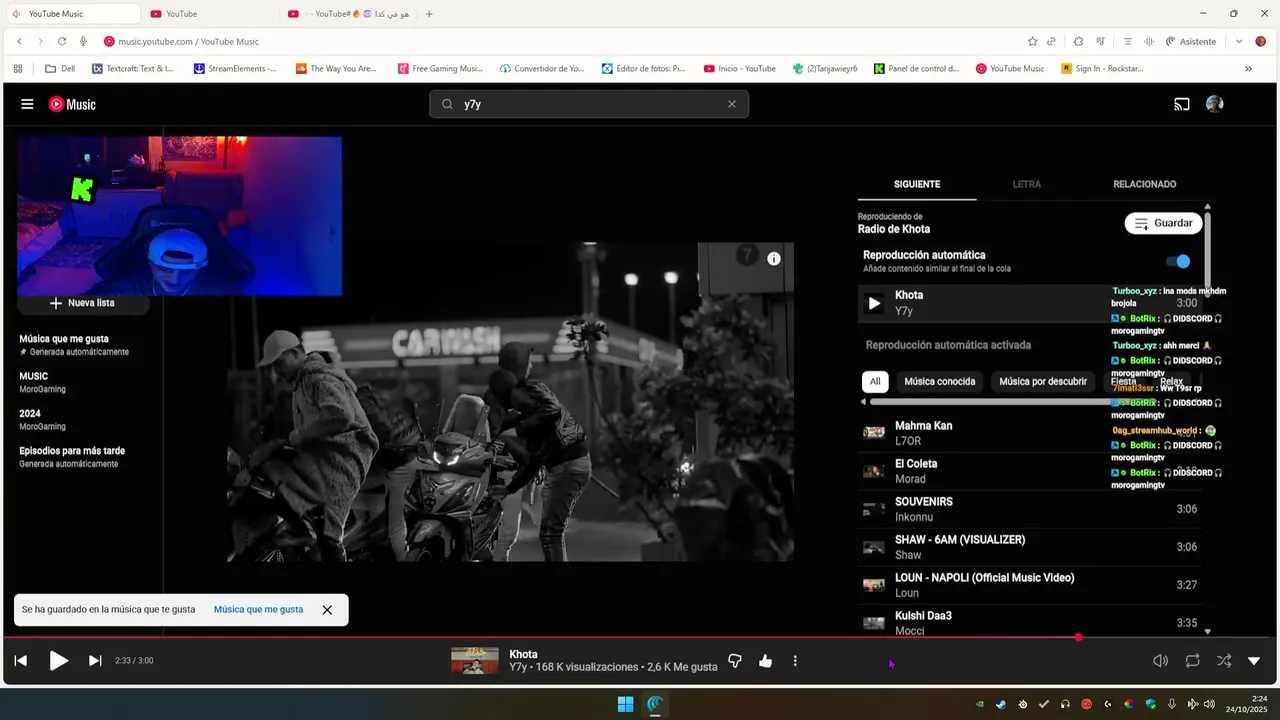Create a Nueva lista playlist
This screenshot has width=1280, height=720.
pyautogui.click(x=83, y=303)
